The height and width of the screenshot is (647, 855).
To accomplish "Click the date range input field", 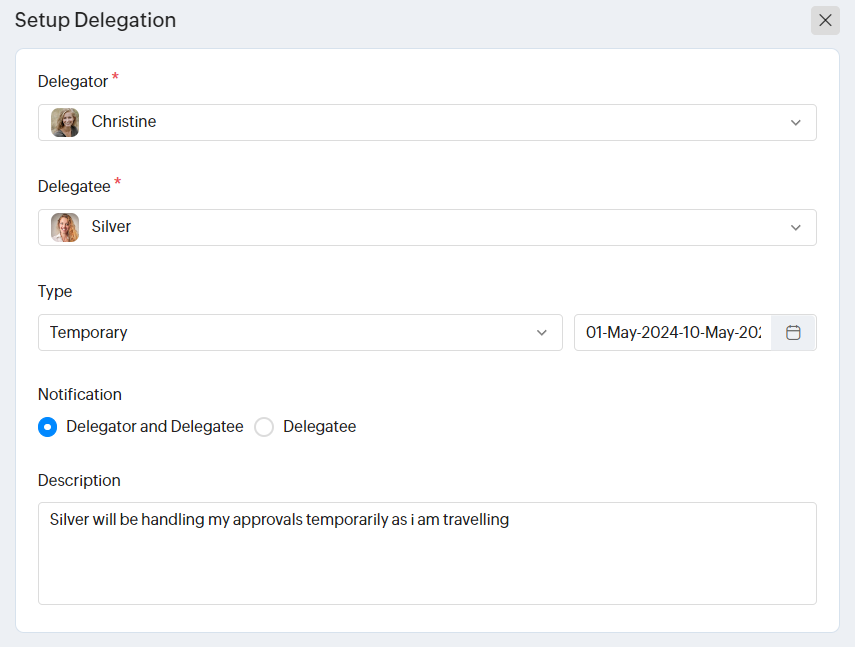I will (673, 333).
